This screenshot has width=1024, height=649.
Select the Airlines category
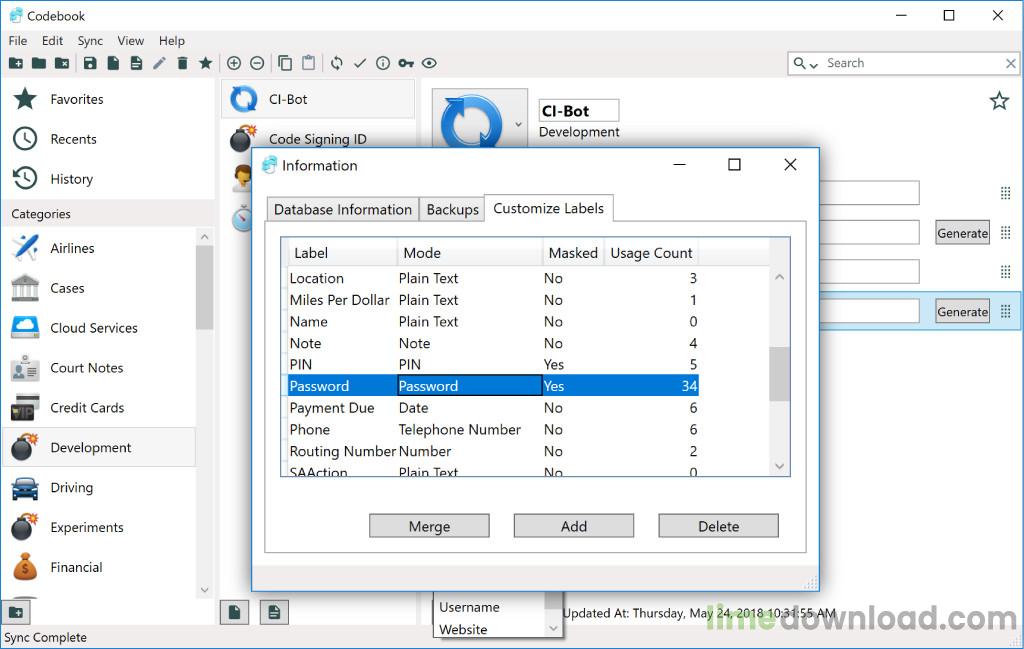tap(99, 248)
